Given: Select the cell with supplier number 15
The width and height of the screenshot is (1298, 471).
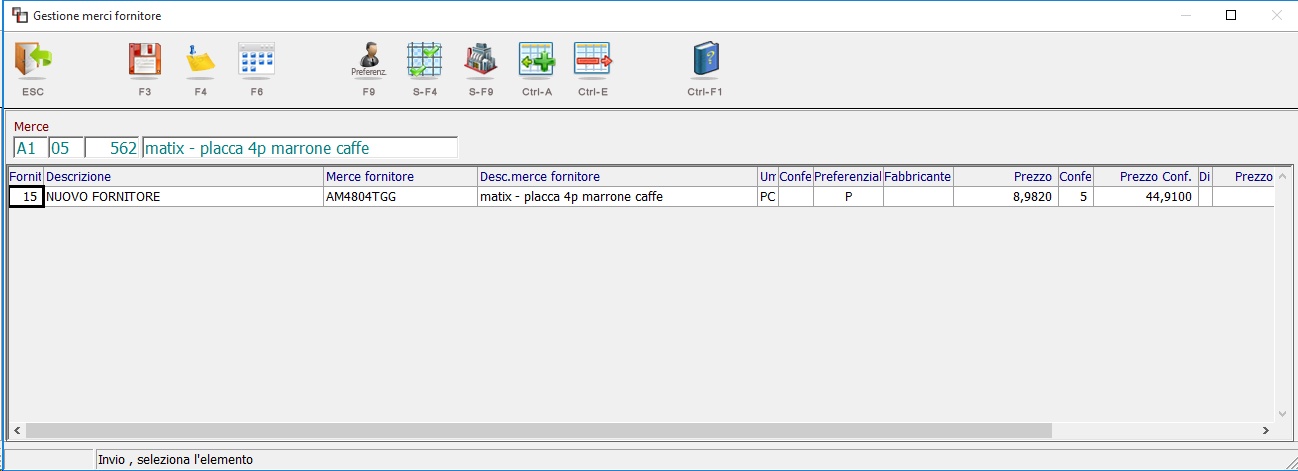Looking at the screenshot, I should (x=26, y=197).
